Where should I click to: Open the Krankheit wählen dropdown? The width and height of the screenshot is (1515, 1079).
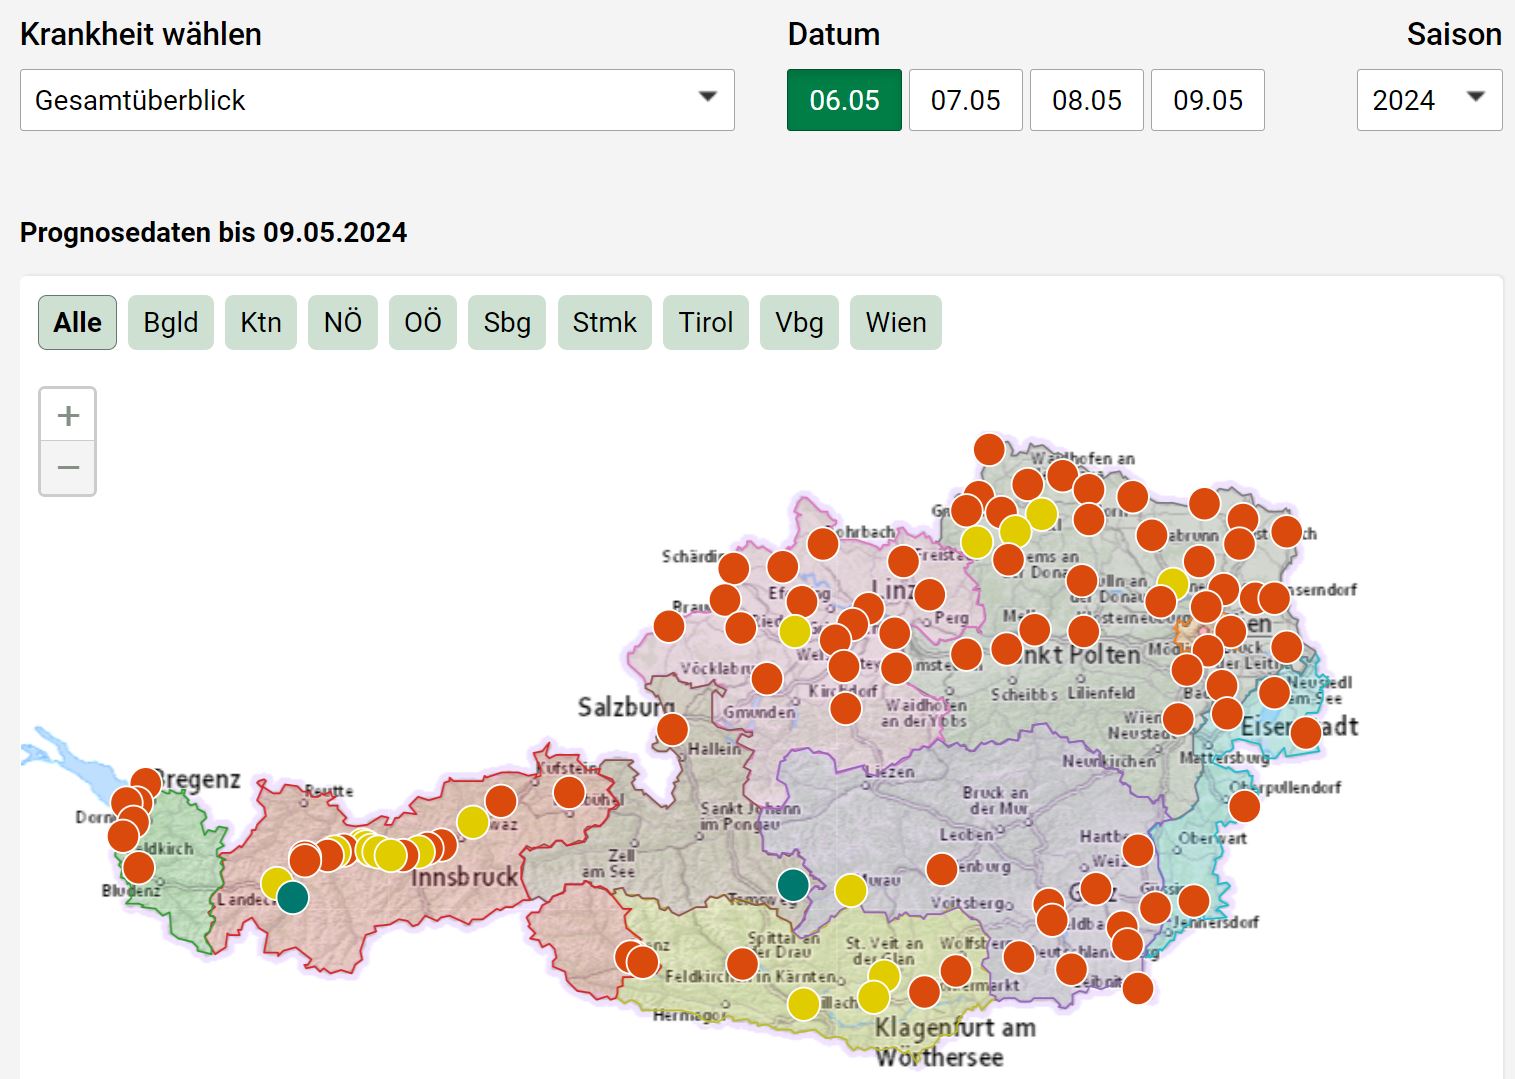pyautogui.click(x=377, y=100)
